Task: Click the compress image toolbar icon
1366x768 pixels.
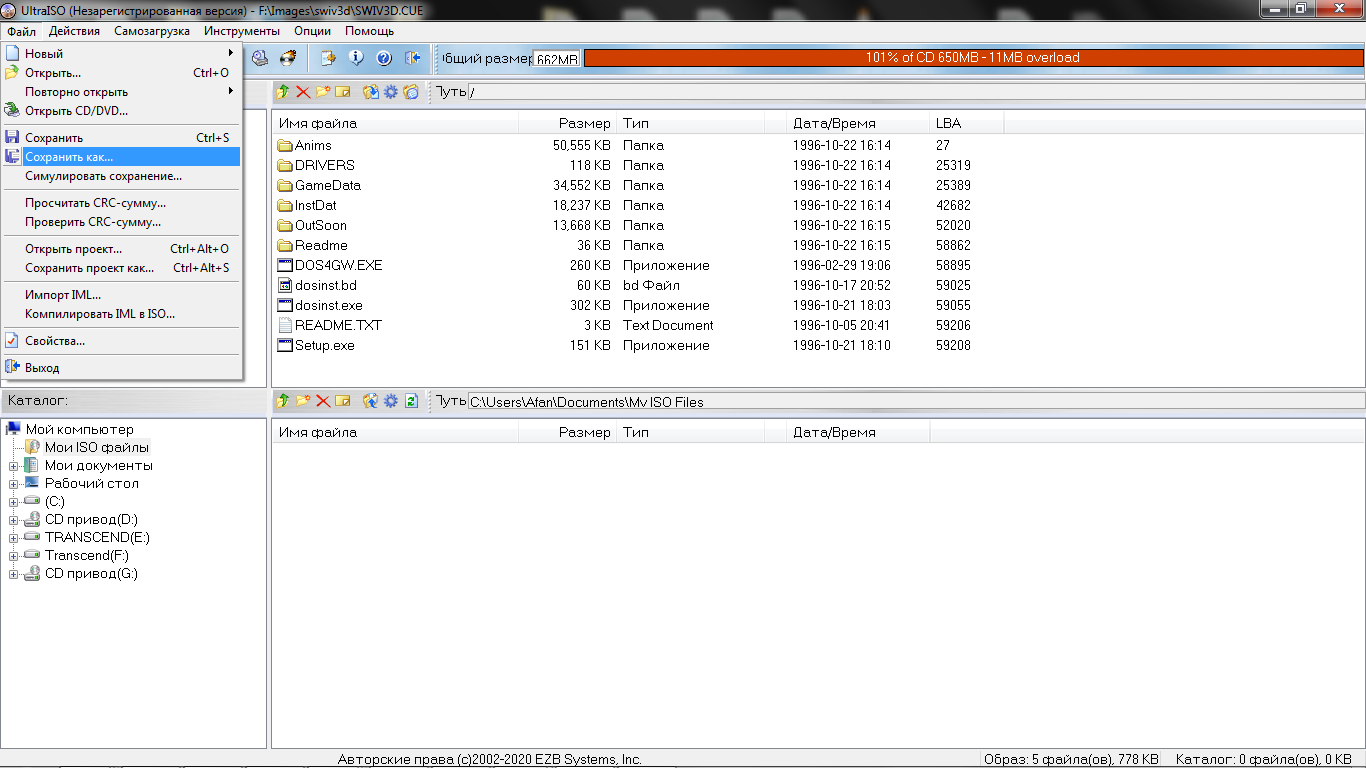Action: (327, 58)
